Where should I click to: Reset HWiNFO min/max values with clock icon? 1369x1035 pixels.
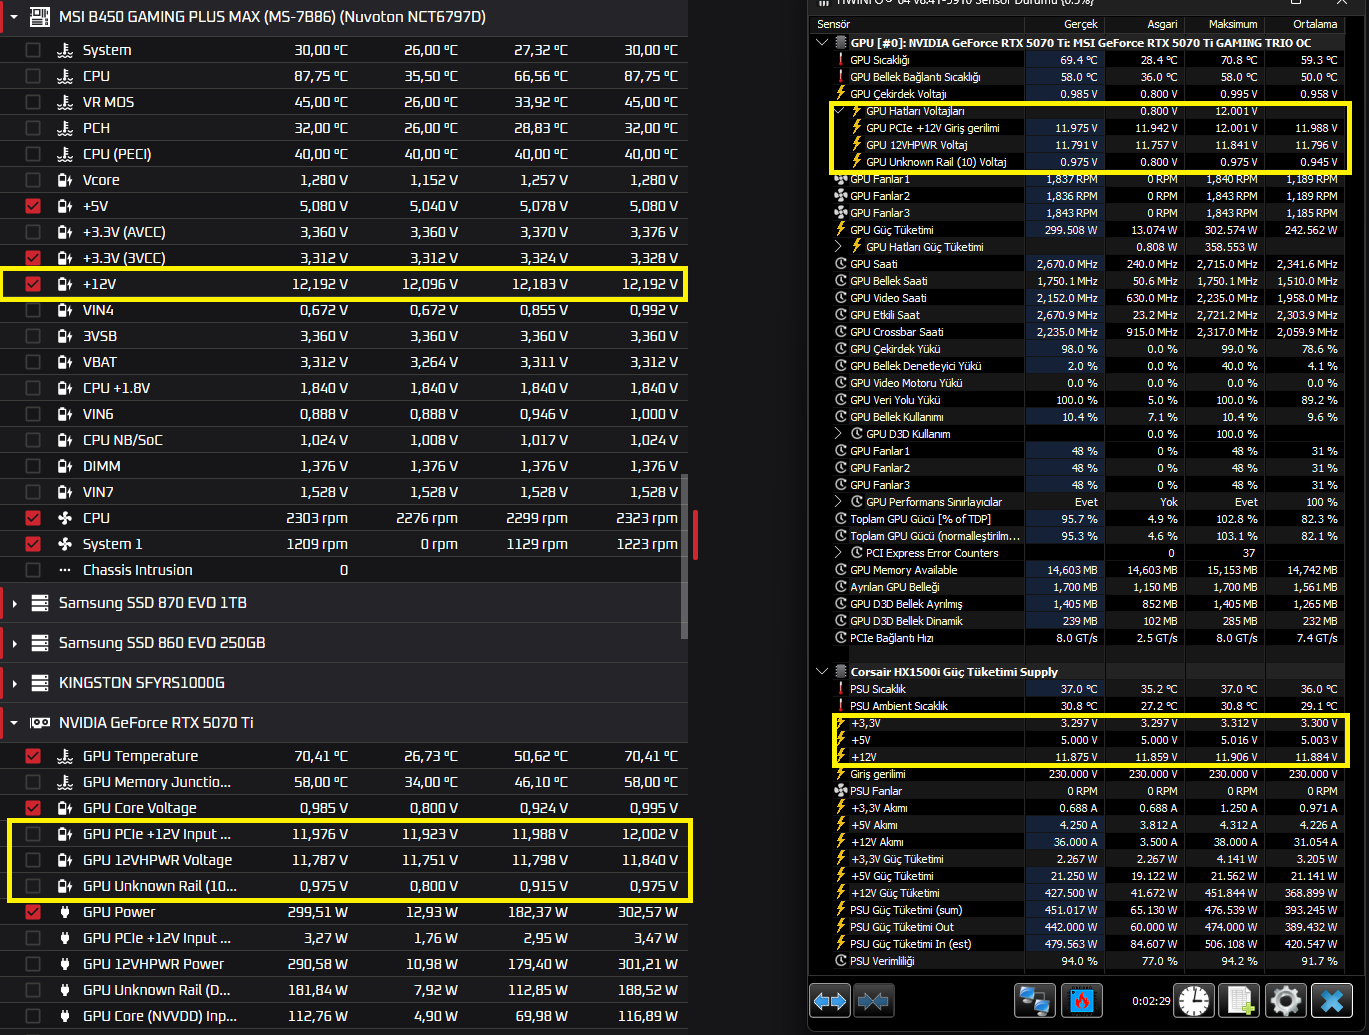(x=1194, y=1001)
